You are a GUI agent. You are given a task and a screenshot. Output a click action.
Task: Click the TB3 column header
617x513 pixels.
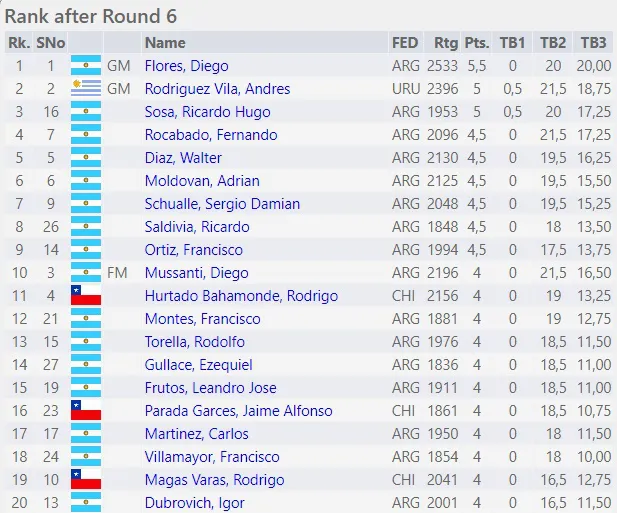tap(593, 43)
